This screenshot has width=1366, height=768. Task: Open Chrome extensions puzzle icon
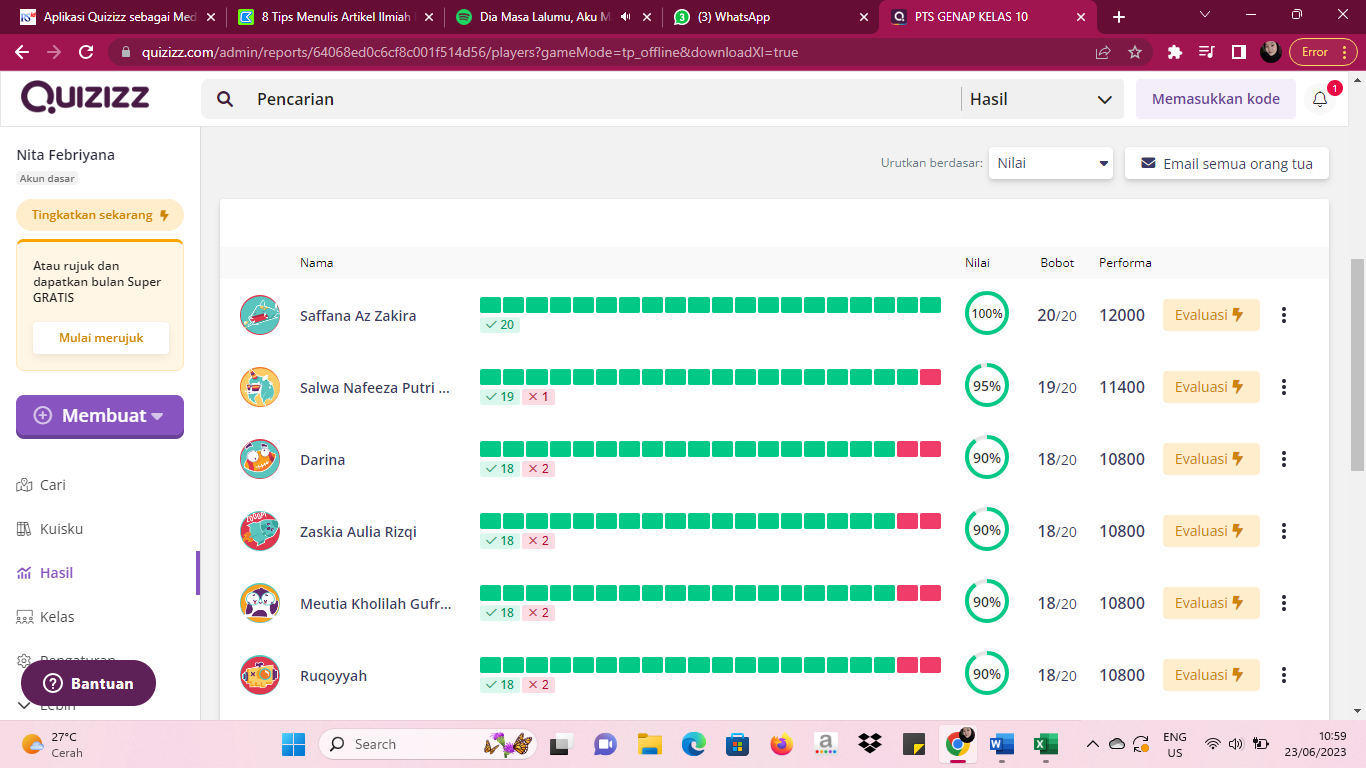point(1175,52)
